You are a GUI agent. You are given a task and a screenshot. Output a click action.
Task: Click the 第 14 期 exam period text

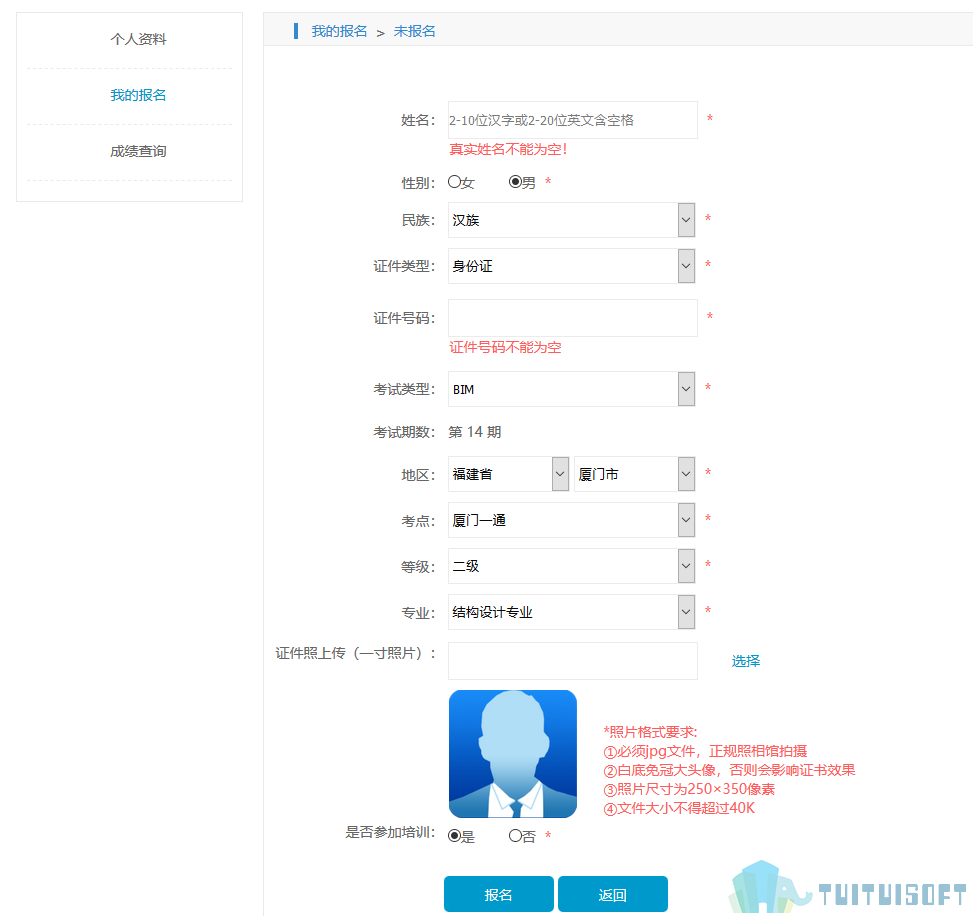point(475,432)
